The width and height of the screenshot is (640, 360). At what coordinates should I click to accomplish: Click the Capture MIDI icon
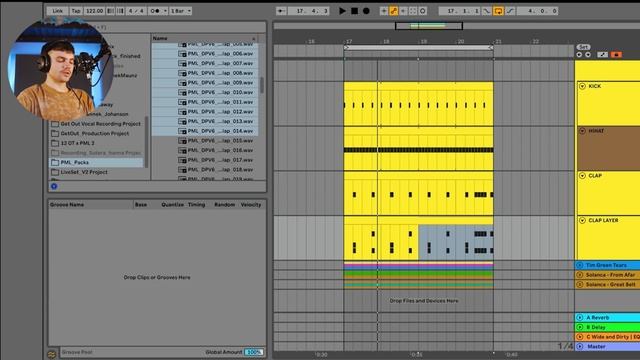(413, 11)
